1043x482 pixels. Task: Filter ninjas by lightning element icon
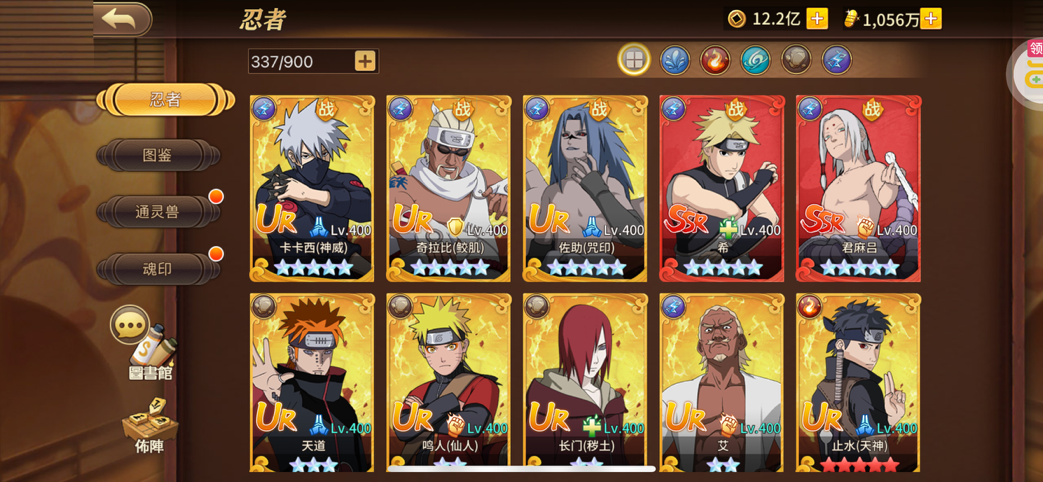click(837, 60)
